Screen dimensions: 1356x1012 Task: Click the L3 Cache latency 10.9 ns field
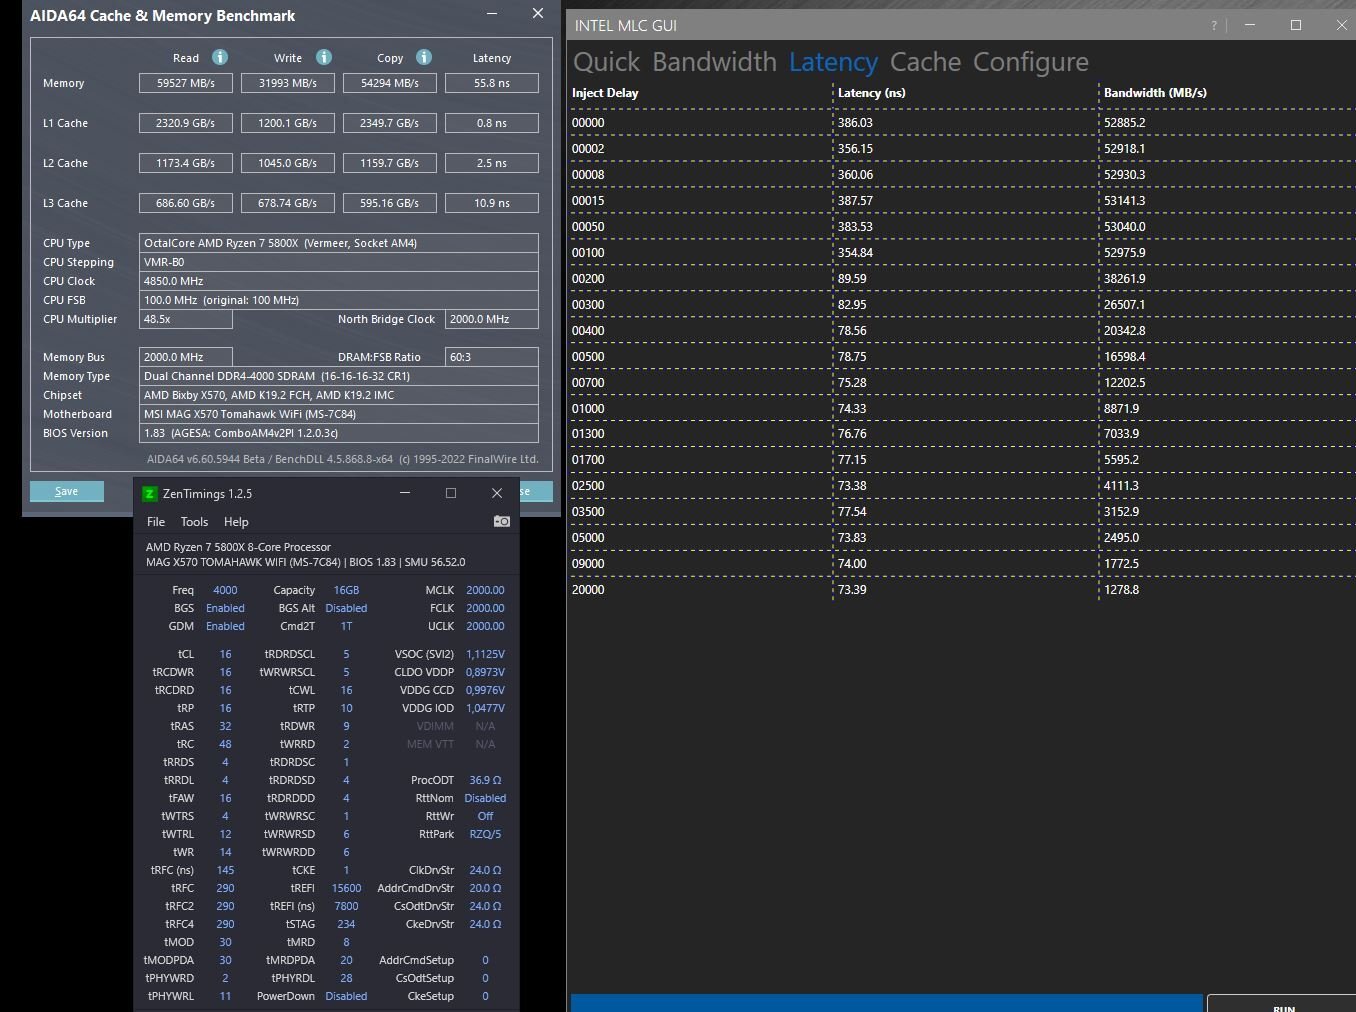(x=492, y=203)
